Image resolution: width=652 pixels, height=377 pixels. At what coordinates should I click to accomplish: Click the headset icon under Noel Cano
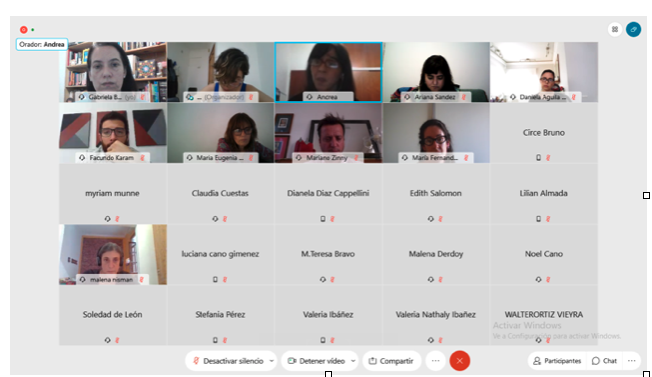coord(538,279)
